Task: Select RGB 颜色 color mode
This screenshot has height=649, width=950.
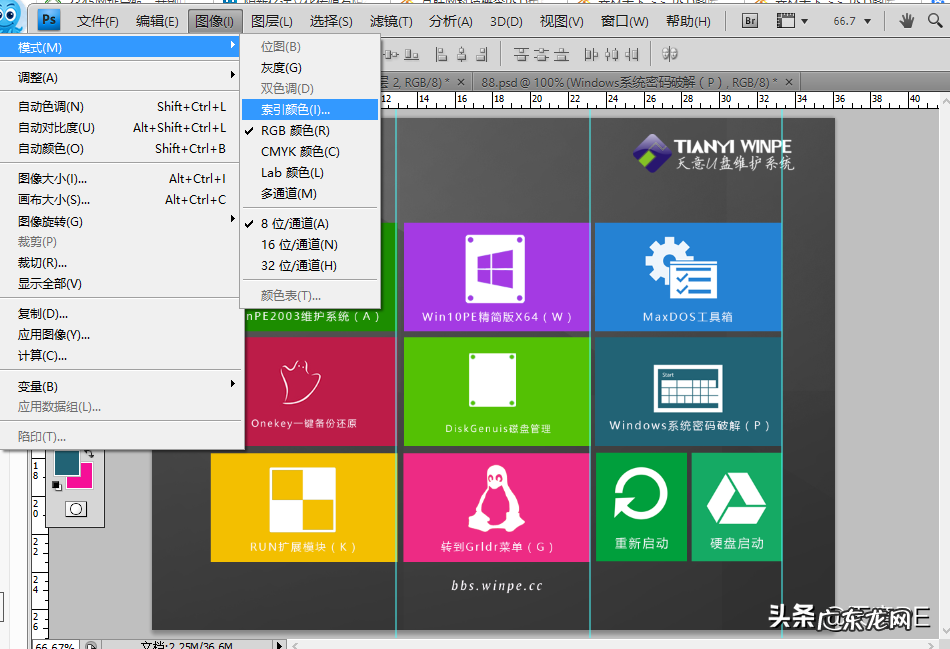Action: click(295, 131)
